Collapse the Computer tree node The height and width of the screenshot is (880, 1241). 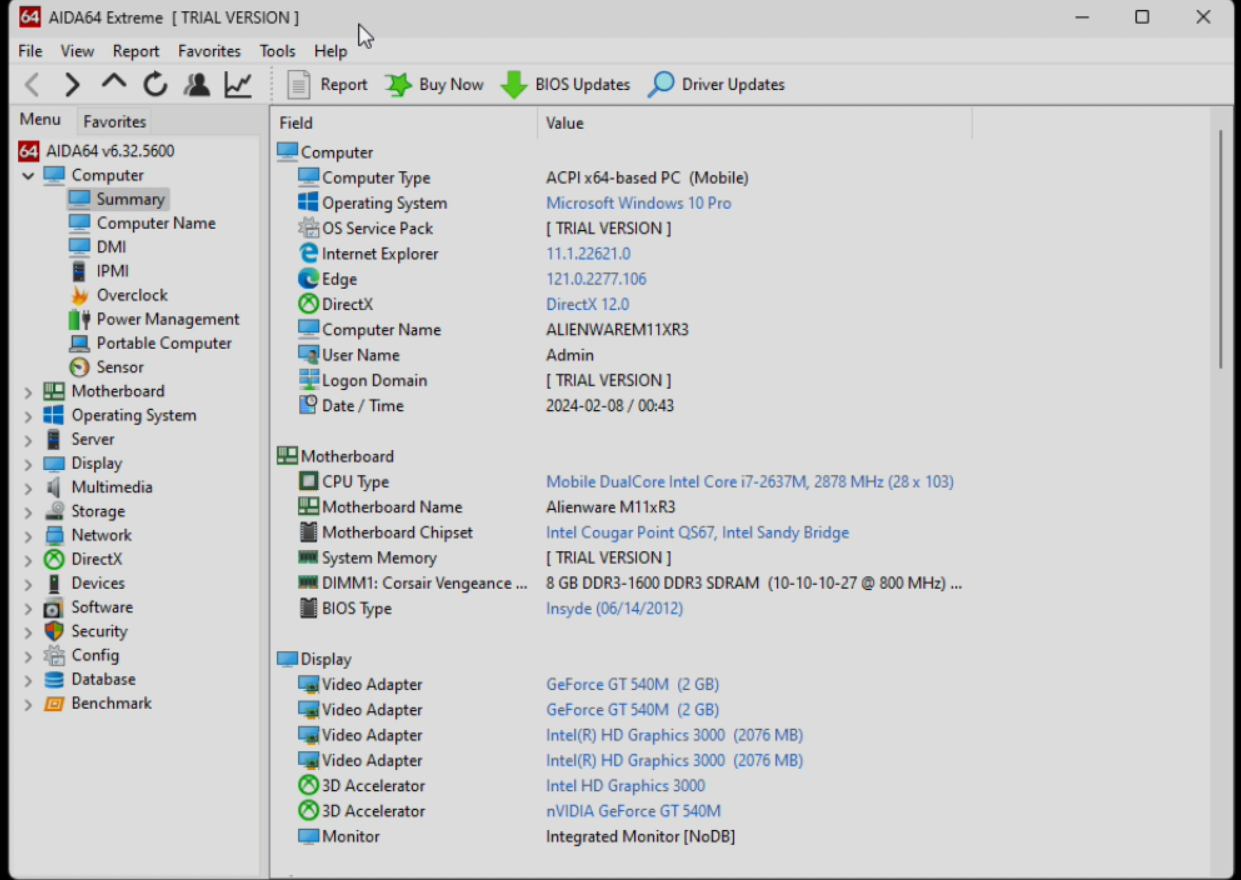click(x=28, y=176)
